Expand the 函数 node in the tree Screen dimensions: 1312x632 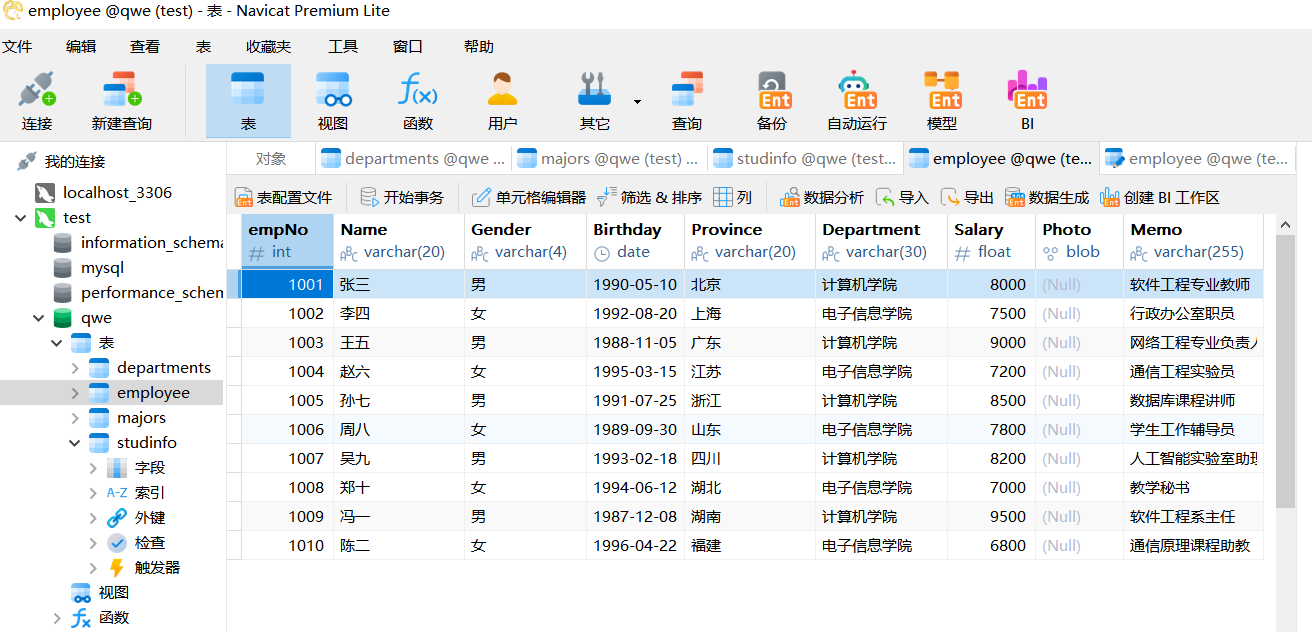(x=57, y=617)
